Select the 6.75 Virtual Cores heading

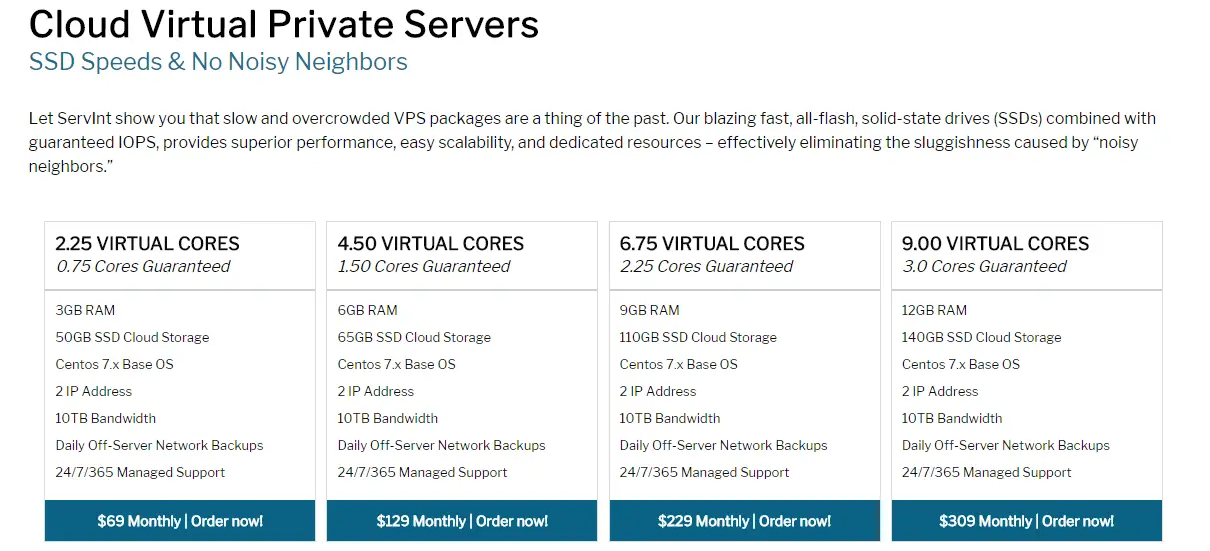(712, 244)
